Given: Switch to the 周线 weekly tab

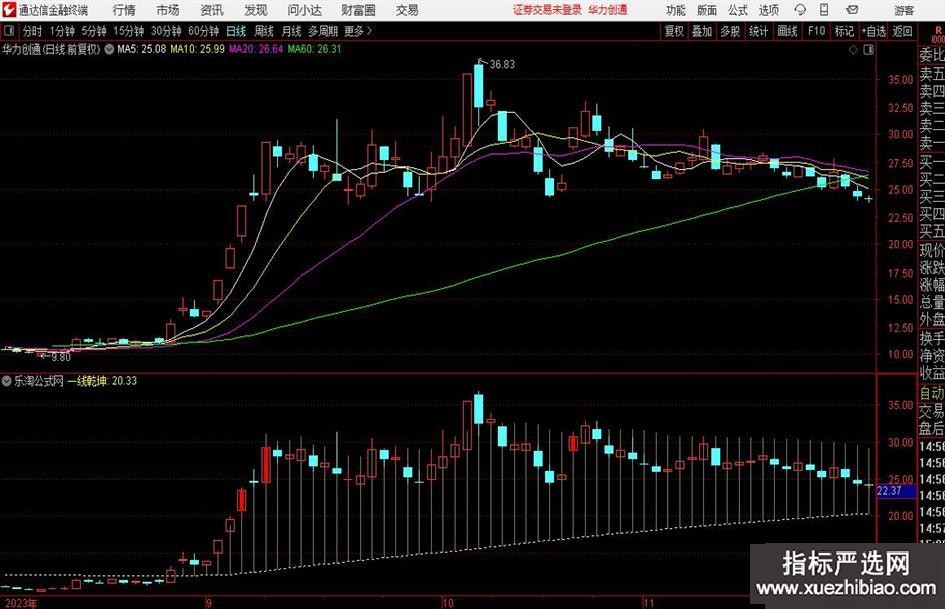Looking at the screenshot, I should point(264,31).
